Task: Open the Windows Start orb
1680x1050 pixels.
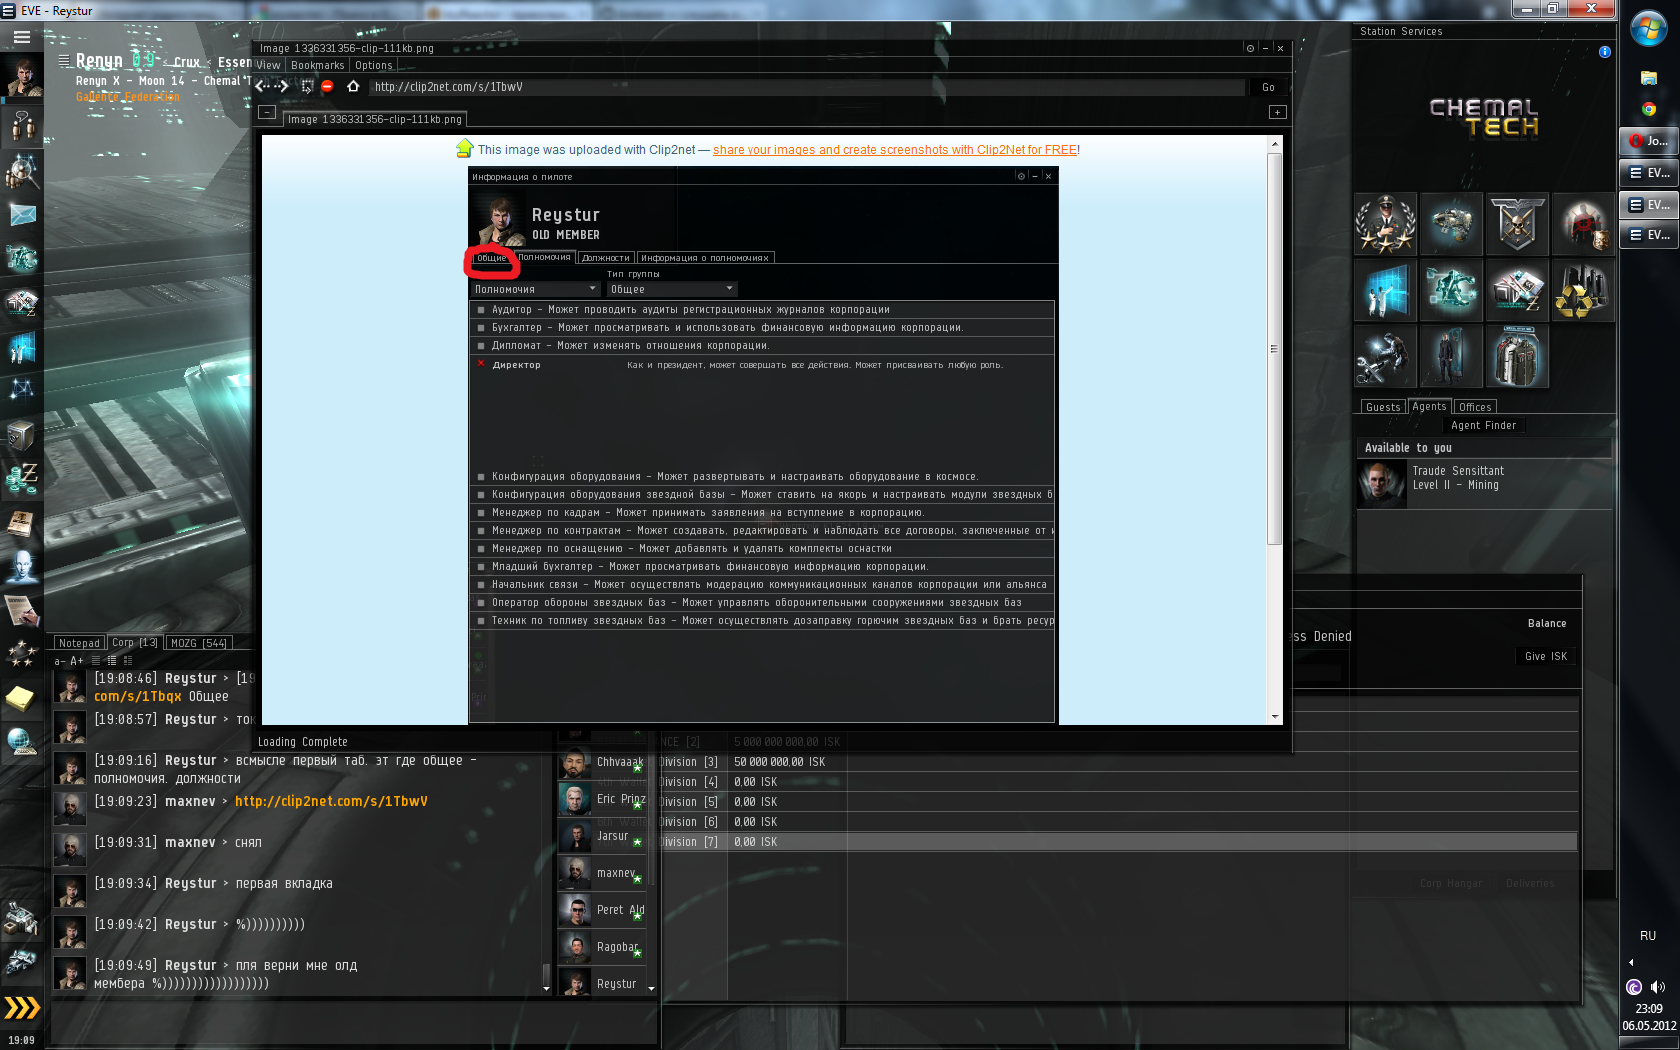Action: coord(1648,27)
